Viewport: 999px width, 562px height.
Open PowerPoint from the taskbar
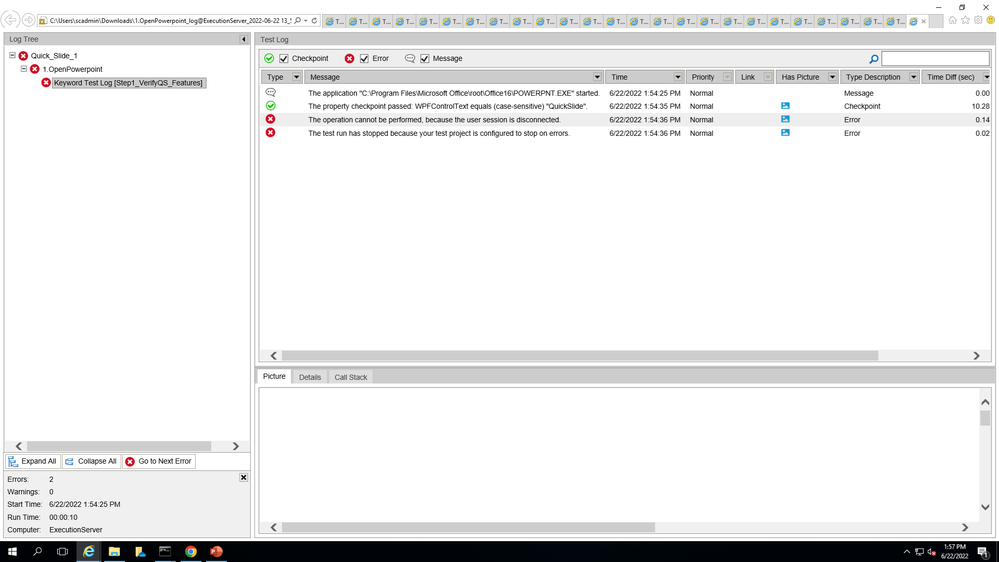216,552
